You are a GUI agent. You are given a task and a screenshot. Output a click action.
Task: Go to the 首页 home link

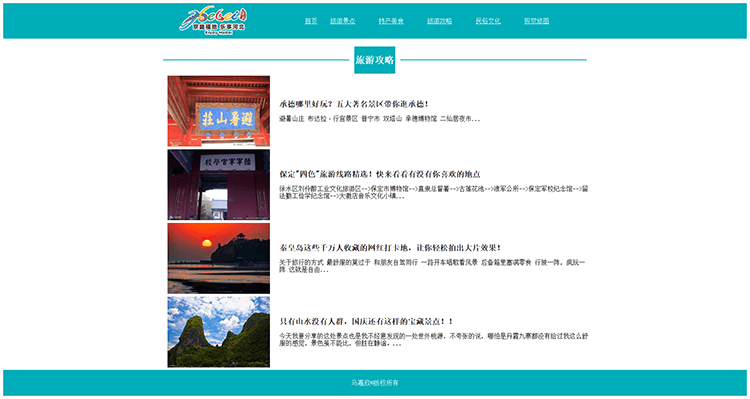[x=311, y=21]
